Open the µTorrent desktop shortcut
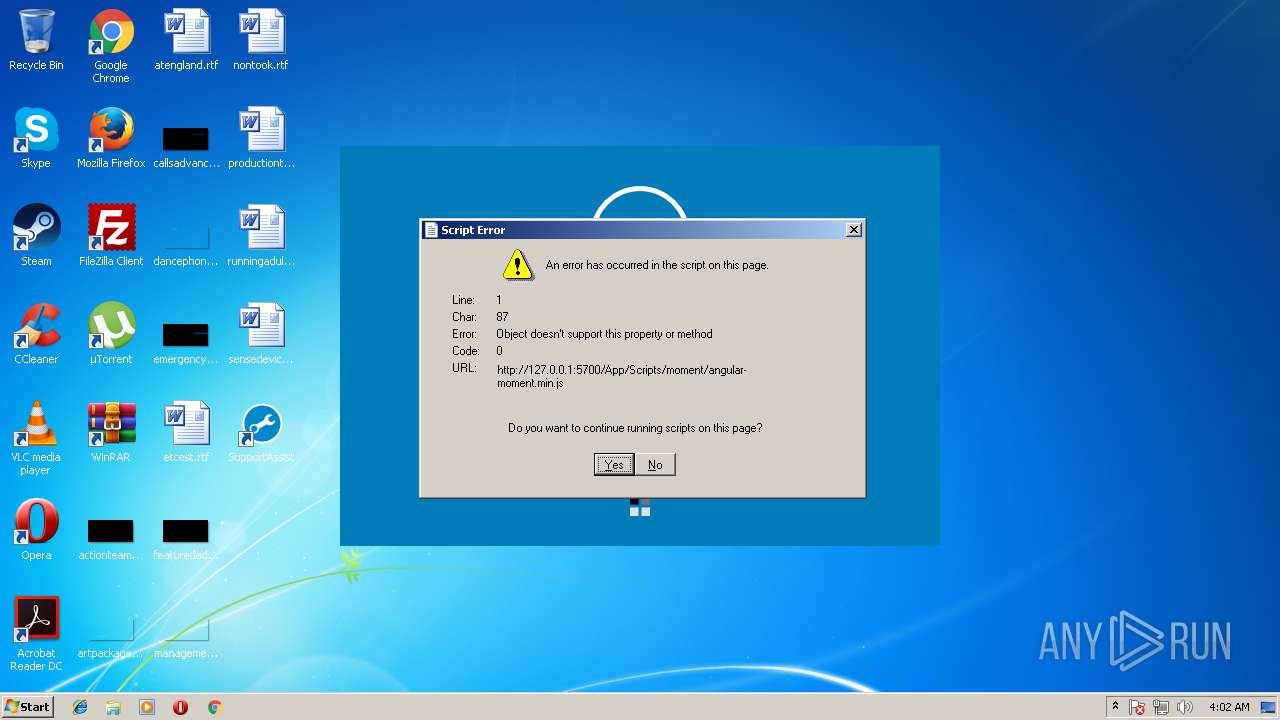The height and width of the screenshot is (720, 1280). [x=111, y=334]
